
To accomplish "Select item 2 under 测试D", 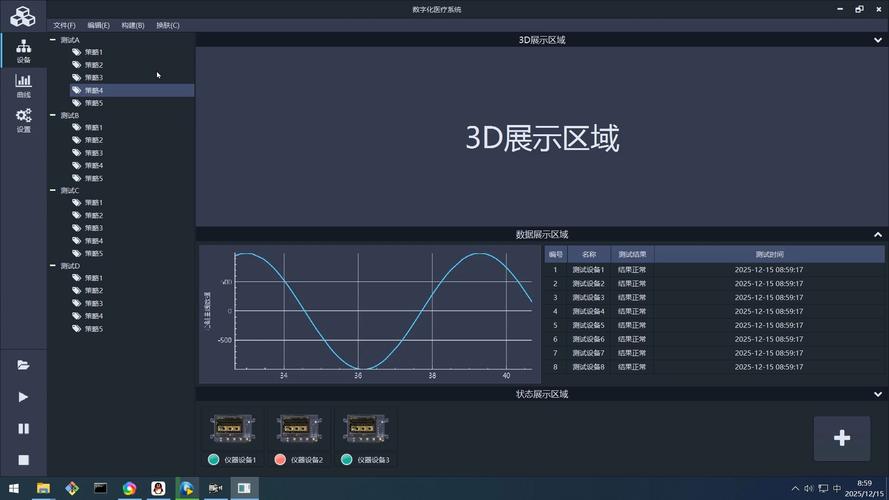I will 94,290.
